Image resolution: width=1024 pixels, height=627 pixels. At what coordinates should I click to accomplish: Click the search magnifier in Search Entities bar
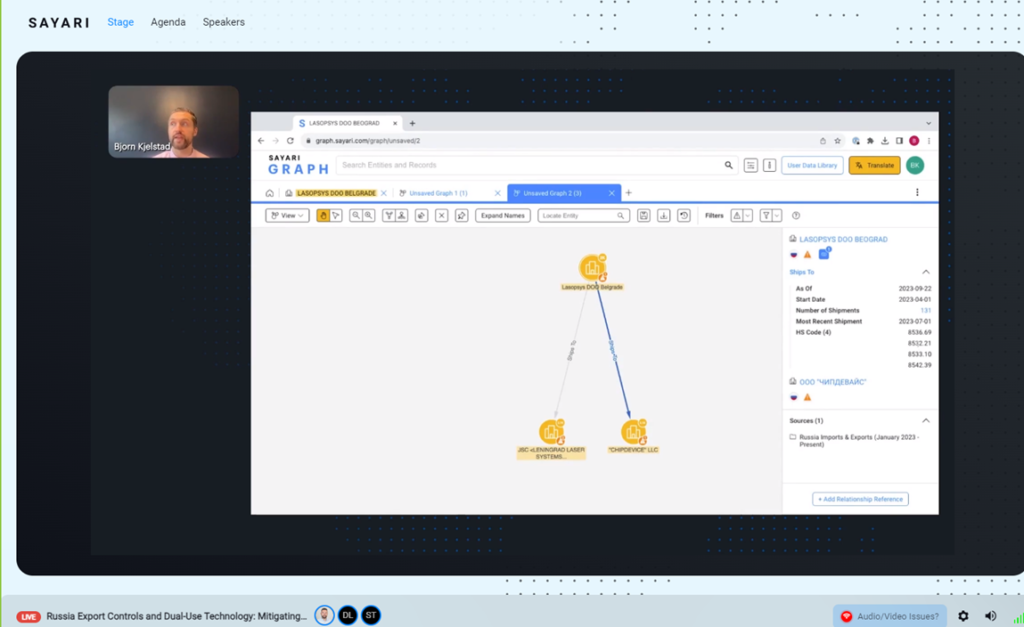tap(728, 165)
